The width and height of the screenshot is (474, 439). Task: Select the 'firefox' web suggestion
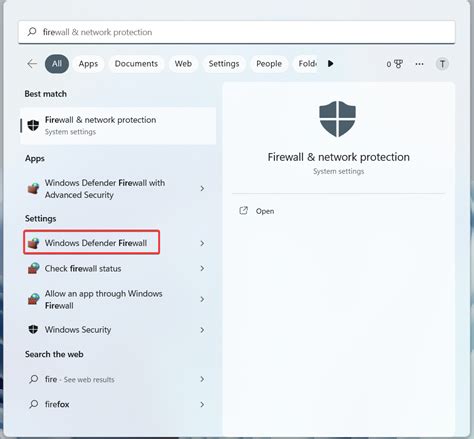(118, 404)
